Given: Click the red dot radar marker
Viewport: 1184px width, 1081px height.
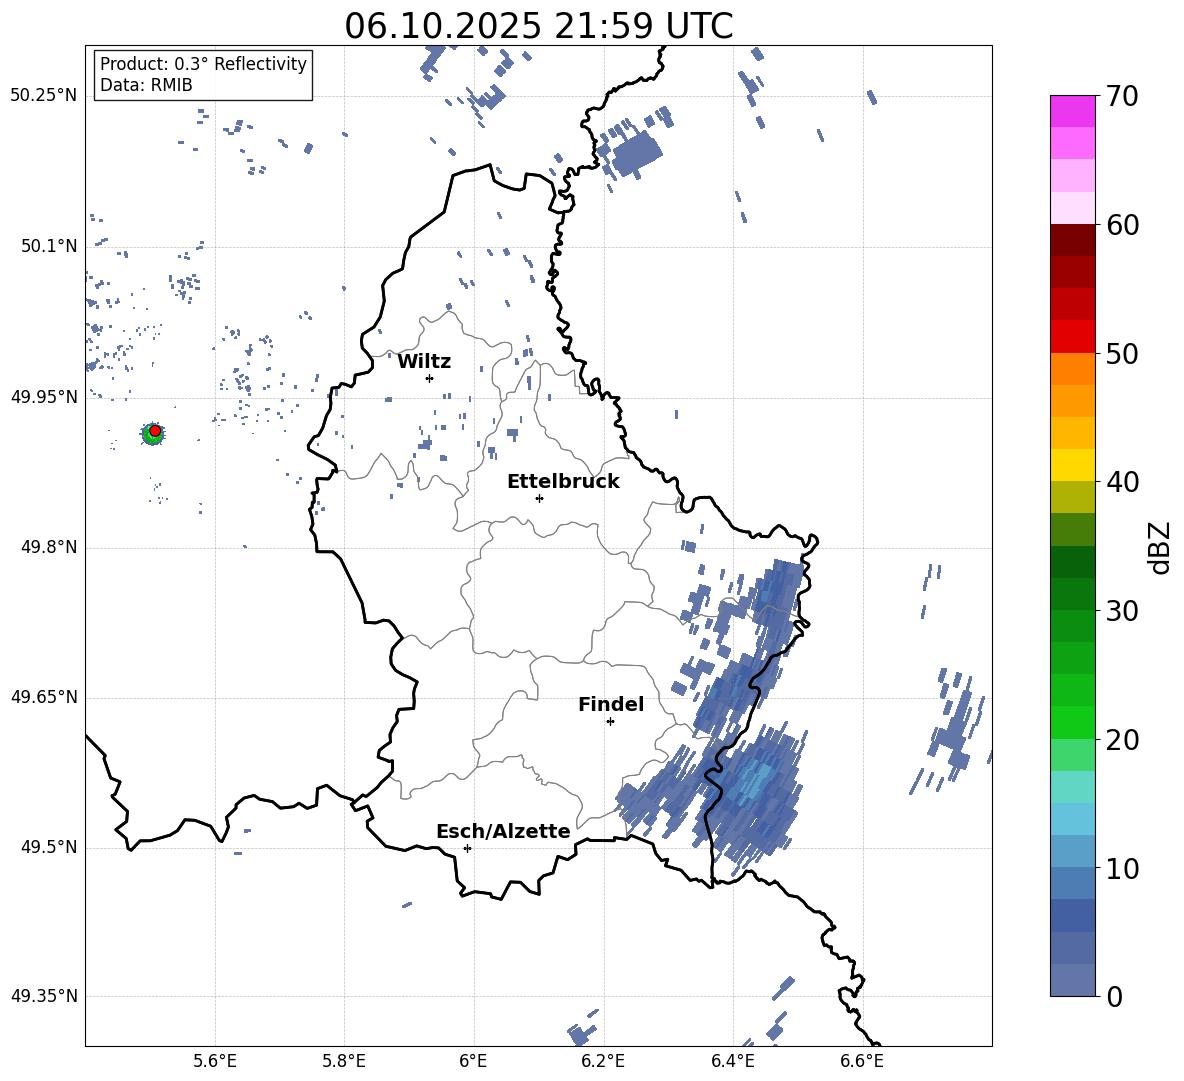Looking at the screenshot, I should click(155, 431).
